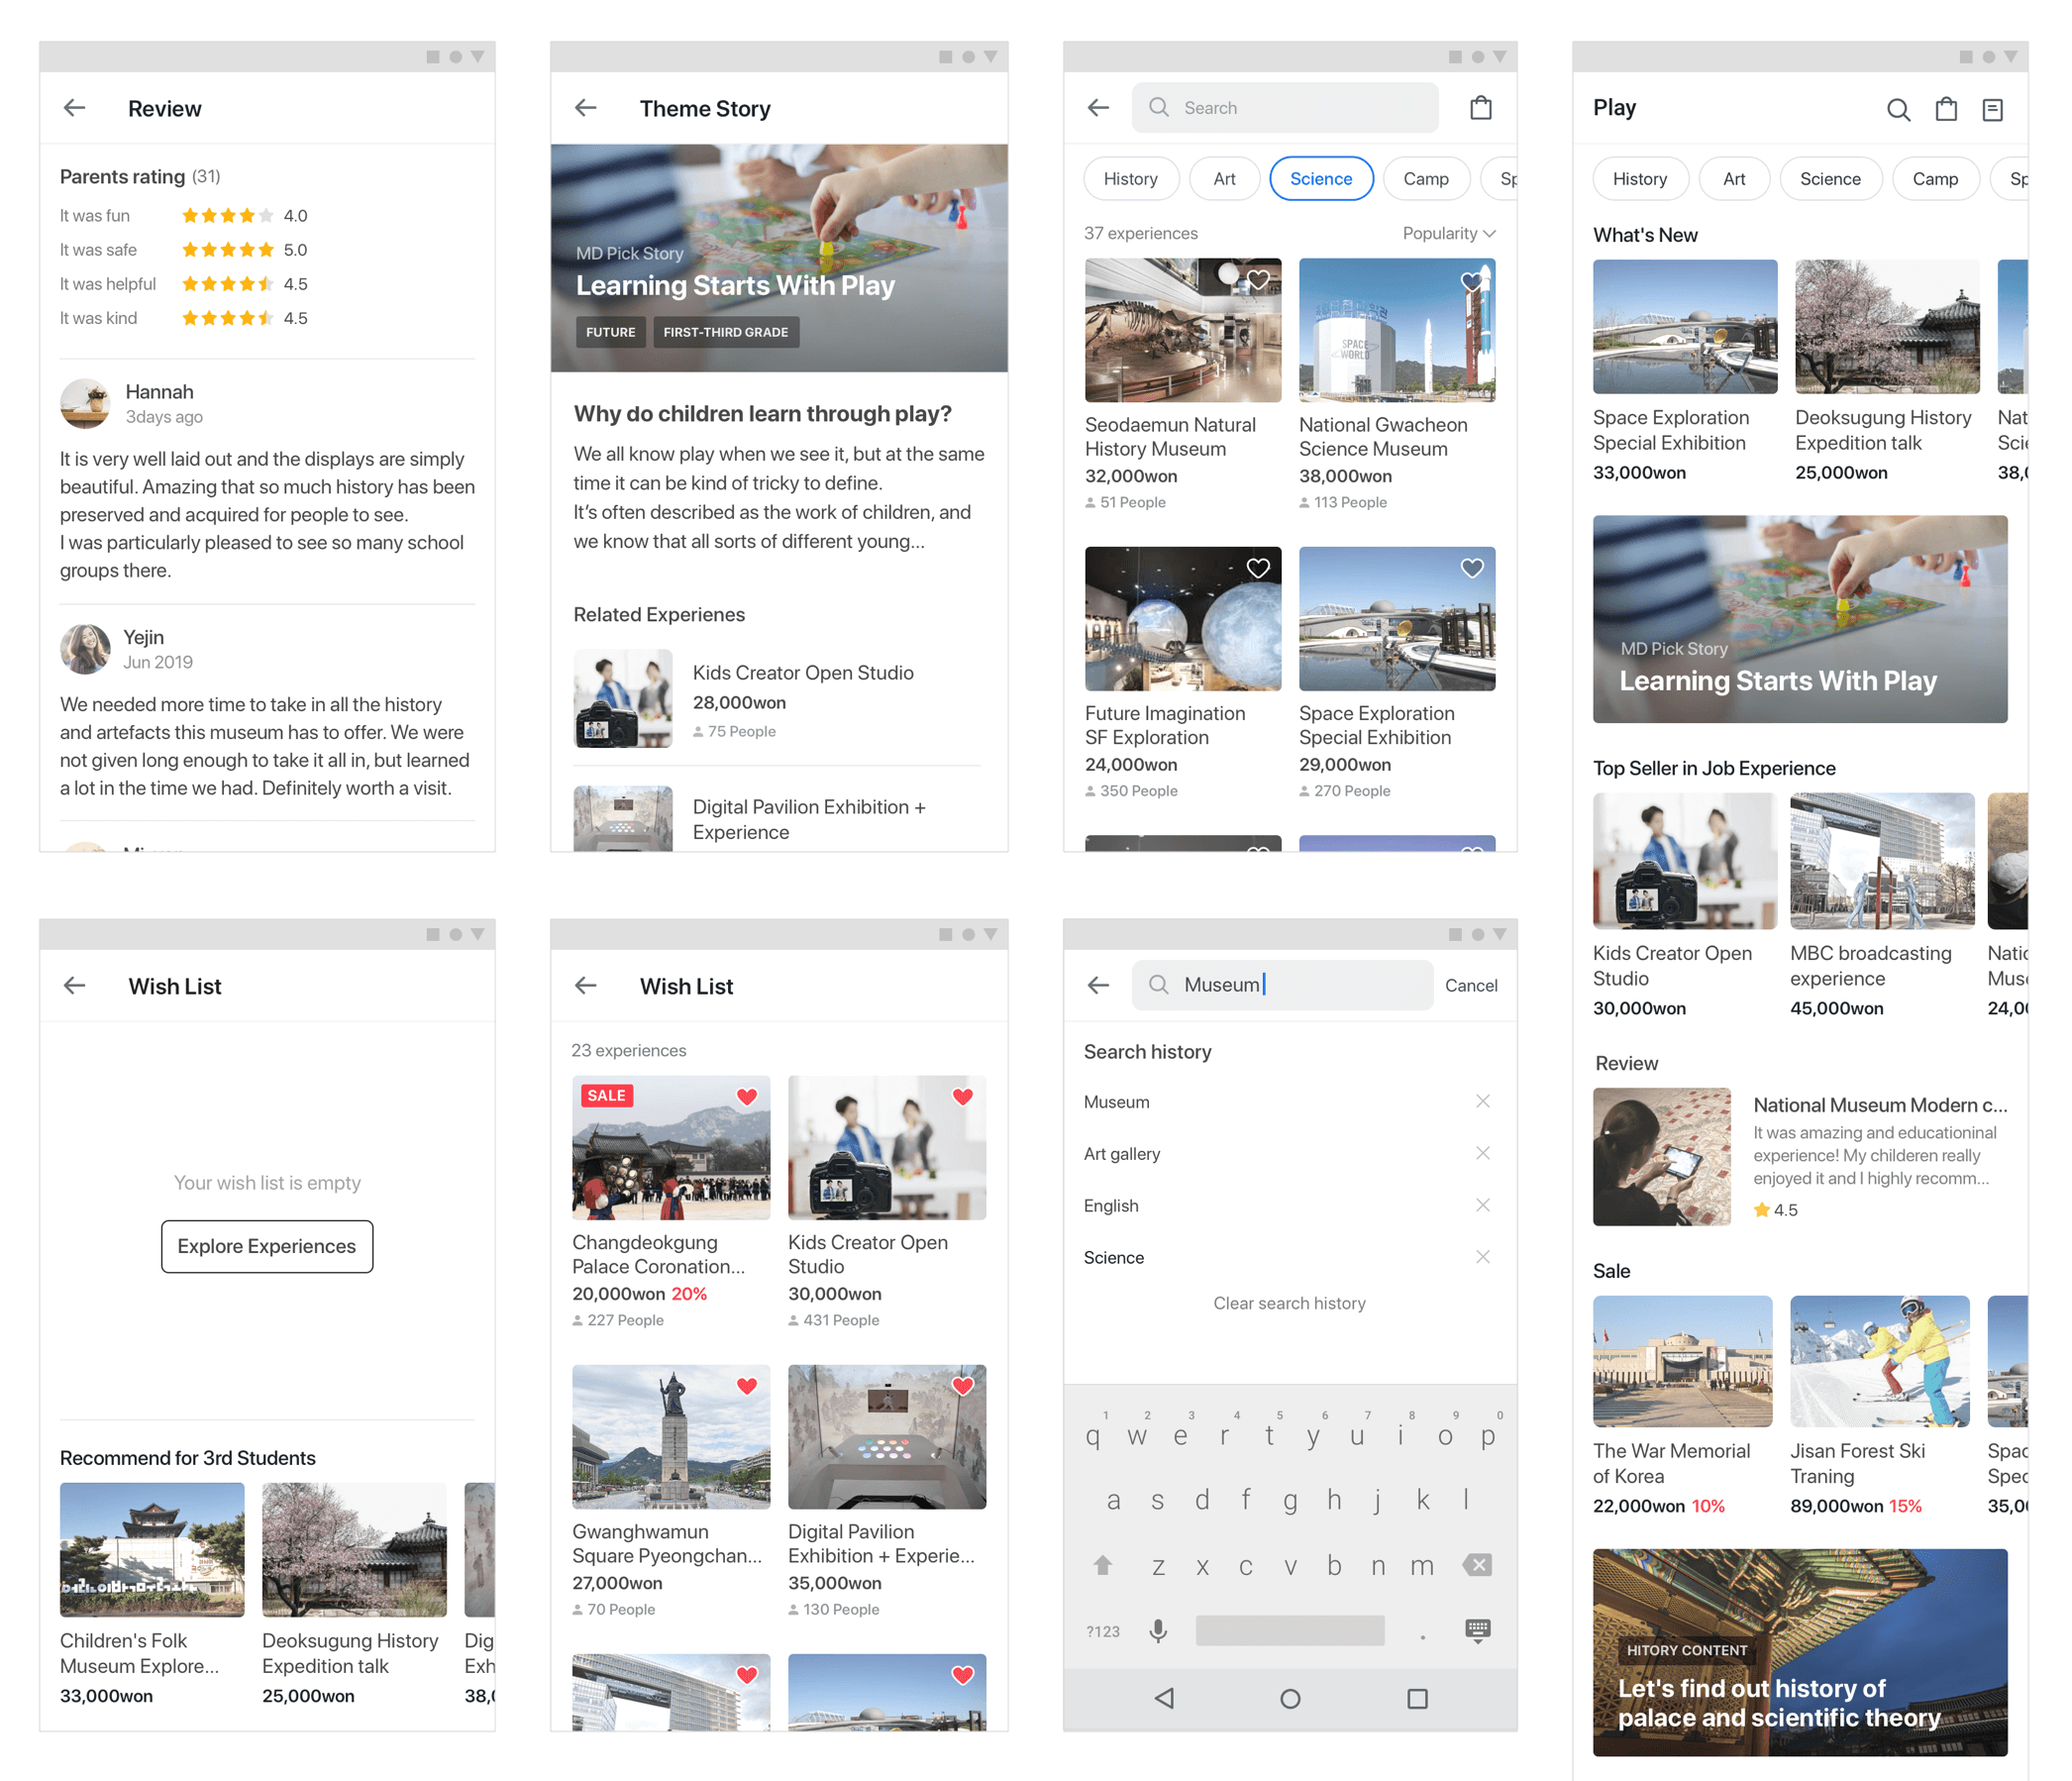The height and width of the screenshot is (1781, 2072).
Task: Open shopping bag icon in Play header
Action: [1946, 109]
